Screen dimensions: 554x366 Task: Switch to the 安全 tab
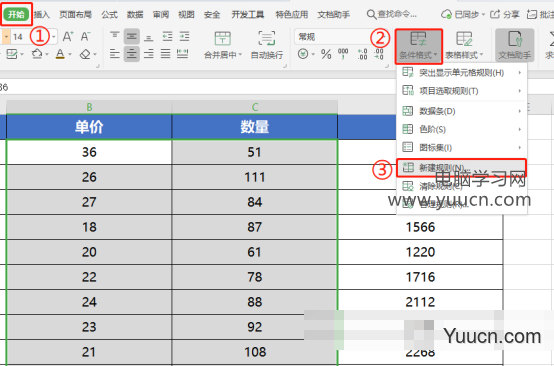(x=212, y=14)
